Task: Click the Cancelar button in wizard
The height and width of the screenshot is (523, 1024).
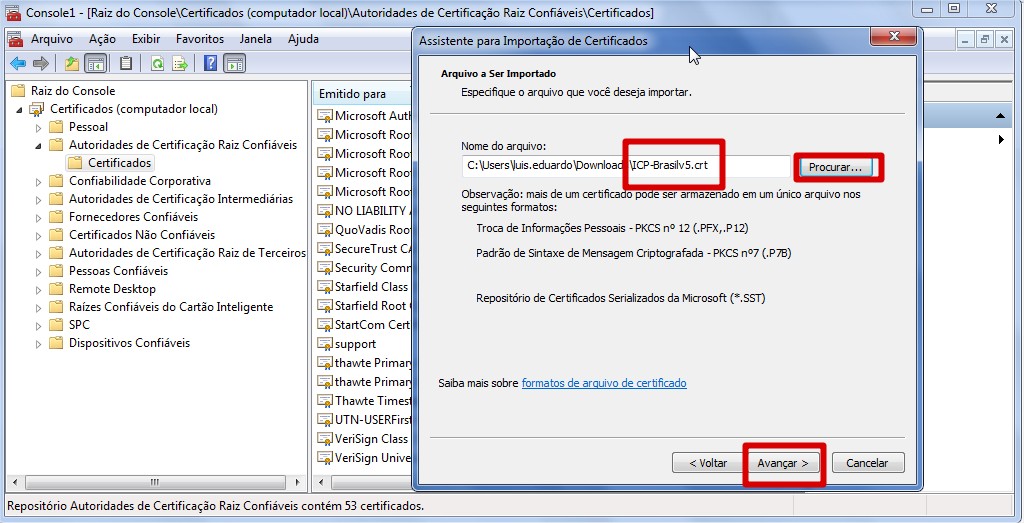Action: pos(867,463)
